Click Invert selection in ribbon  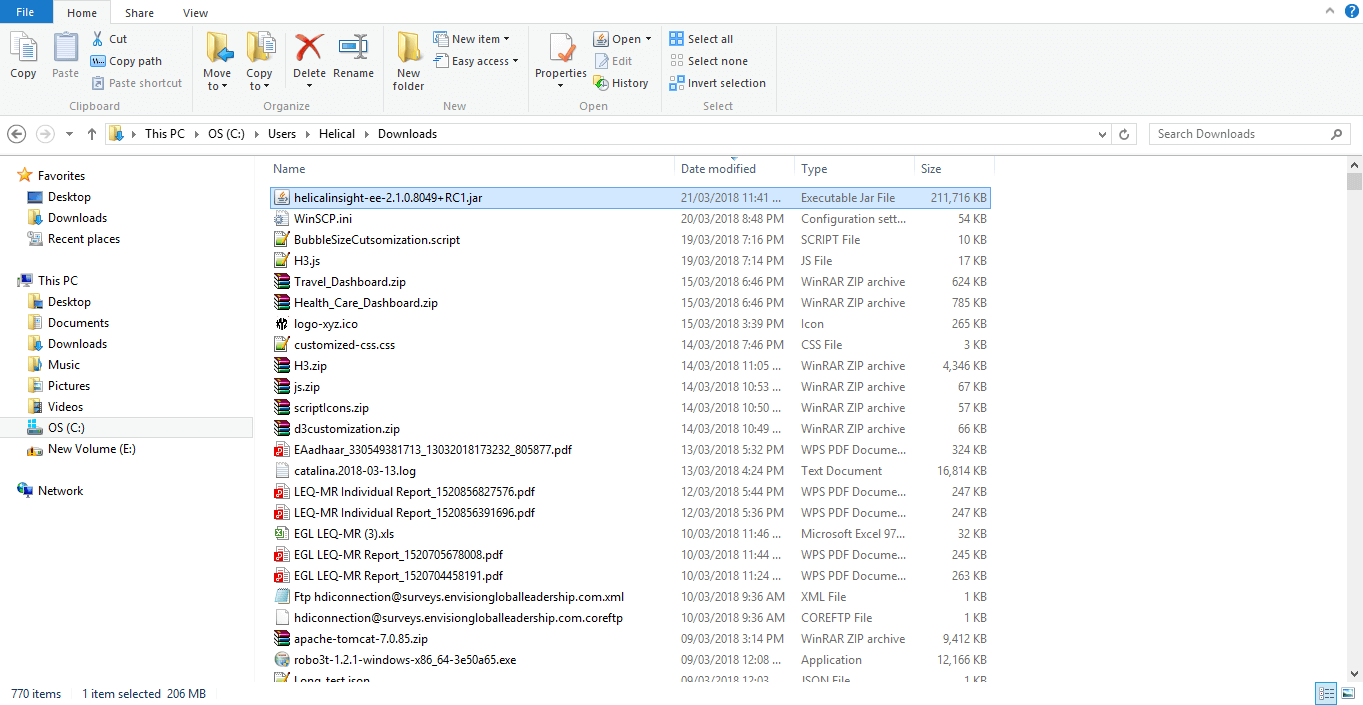[x=717, y=83]
